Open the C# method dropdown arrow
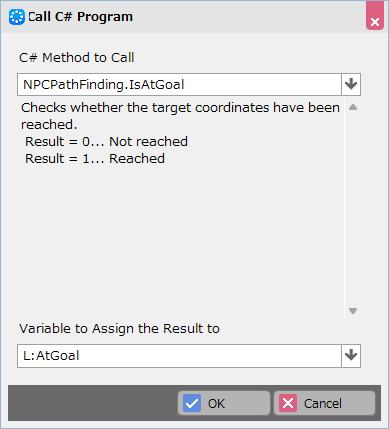 click(x=351, y=84)
